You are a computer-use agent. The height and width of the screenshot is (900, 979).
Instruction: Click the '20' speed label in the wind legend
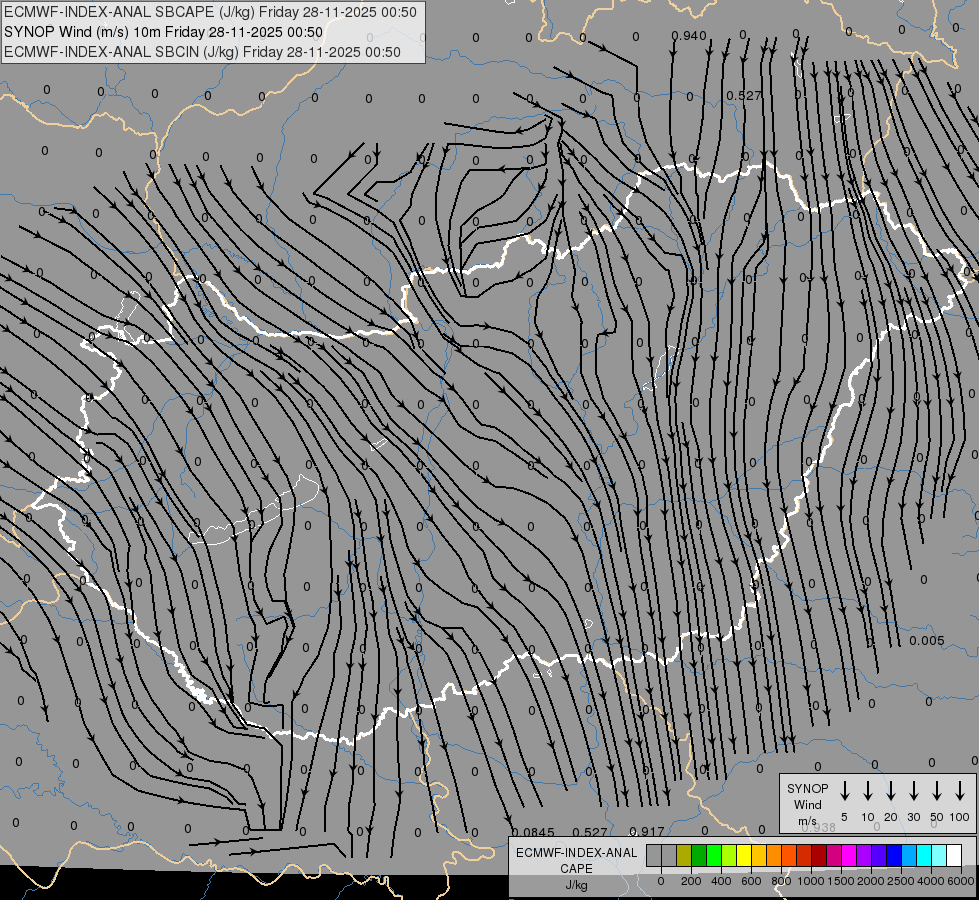[x=891, y=817]
